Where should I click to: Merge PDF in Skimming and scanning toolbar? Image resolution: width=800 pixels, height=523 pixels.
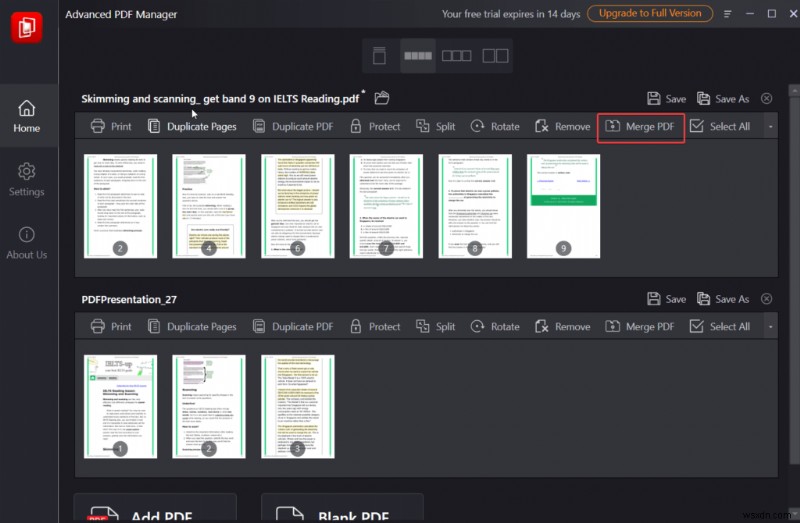tap(640, 127)
